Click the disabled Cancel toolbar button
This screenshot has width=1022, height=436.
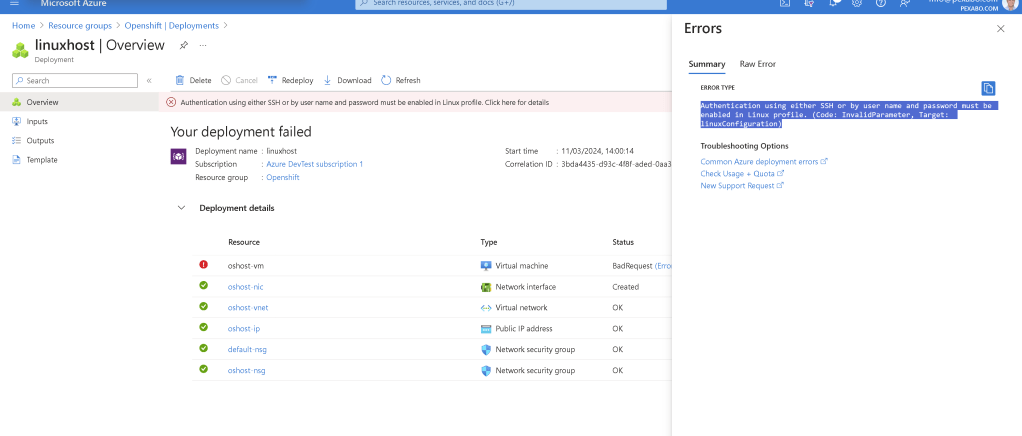pyautogui.click(x=239, y=80)
